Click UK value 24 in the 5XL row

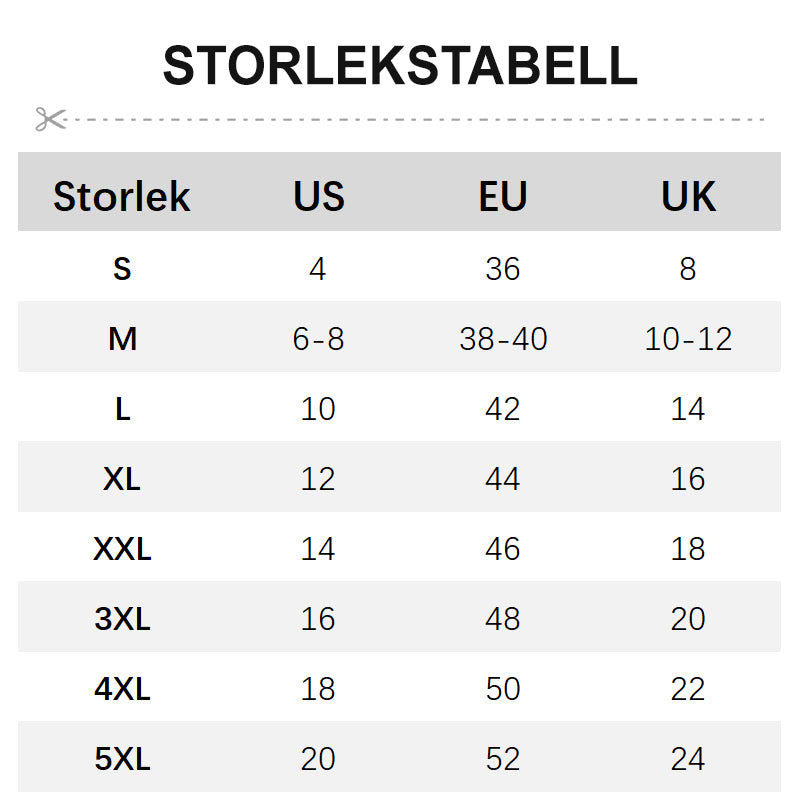pos(688,759)
